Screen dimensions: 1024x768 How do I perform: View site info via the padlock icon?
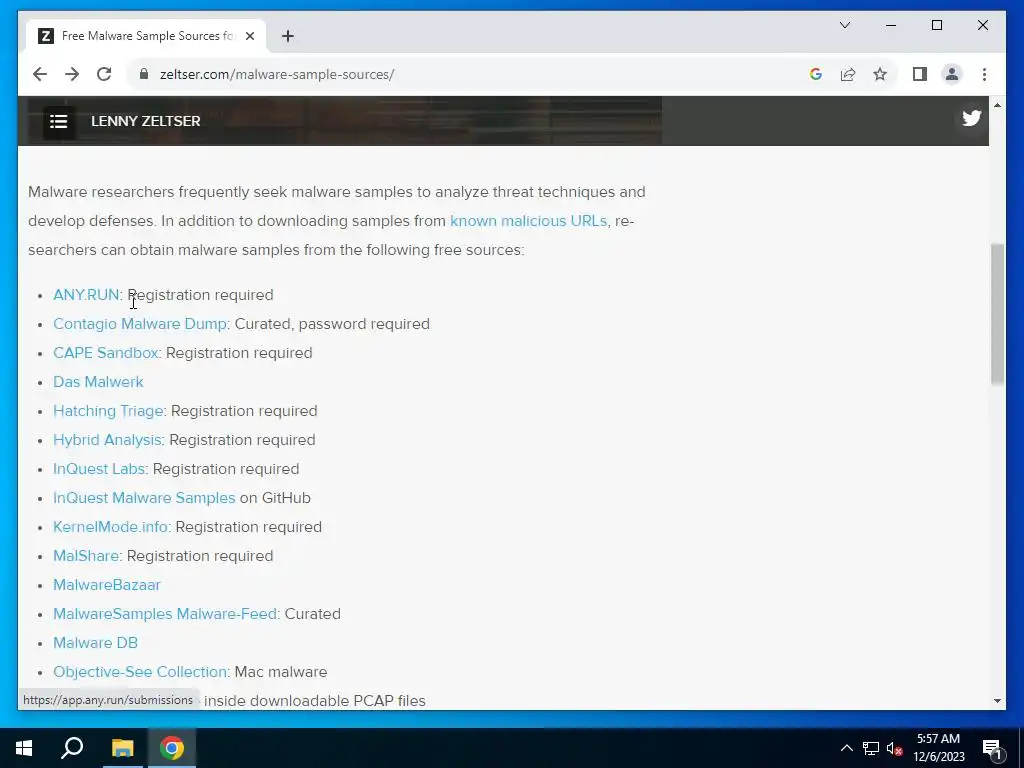click(144, 74)
